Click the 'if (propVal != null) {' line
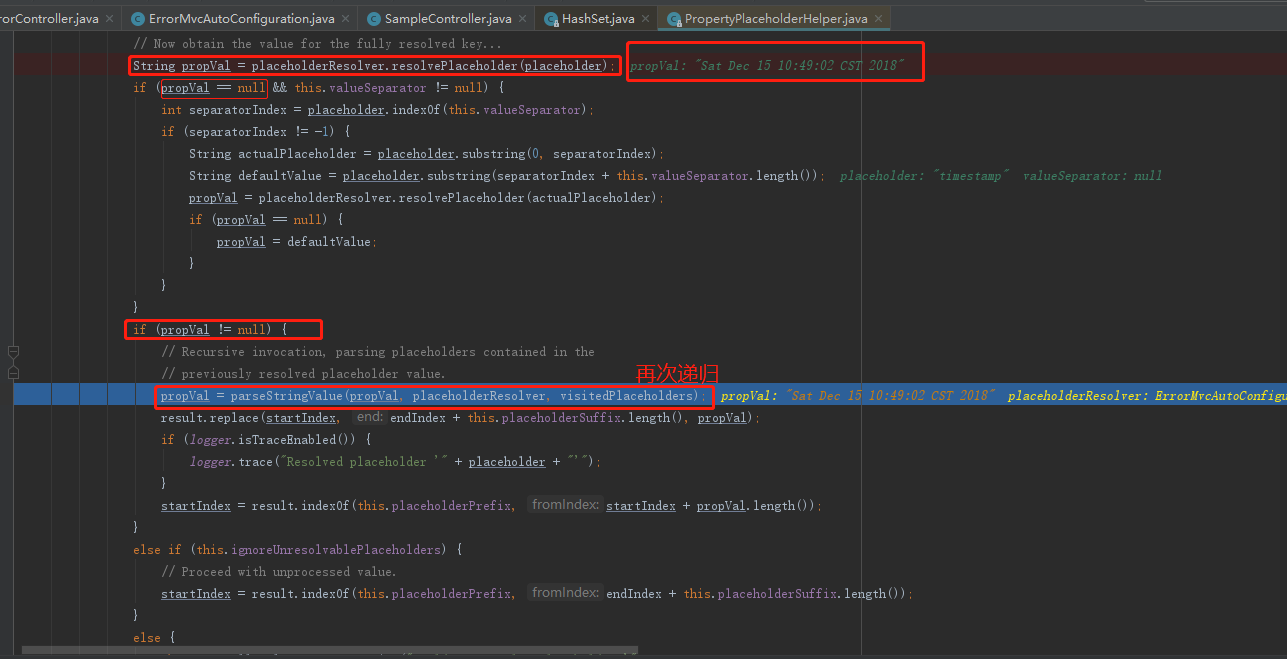The image size is (1287, 659). pos(210,330)
